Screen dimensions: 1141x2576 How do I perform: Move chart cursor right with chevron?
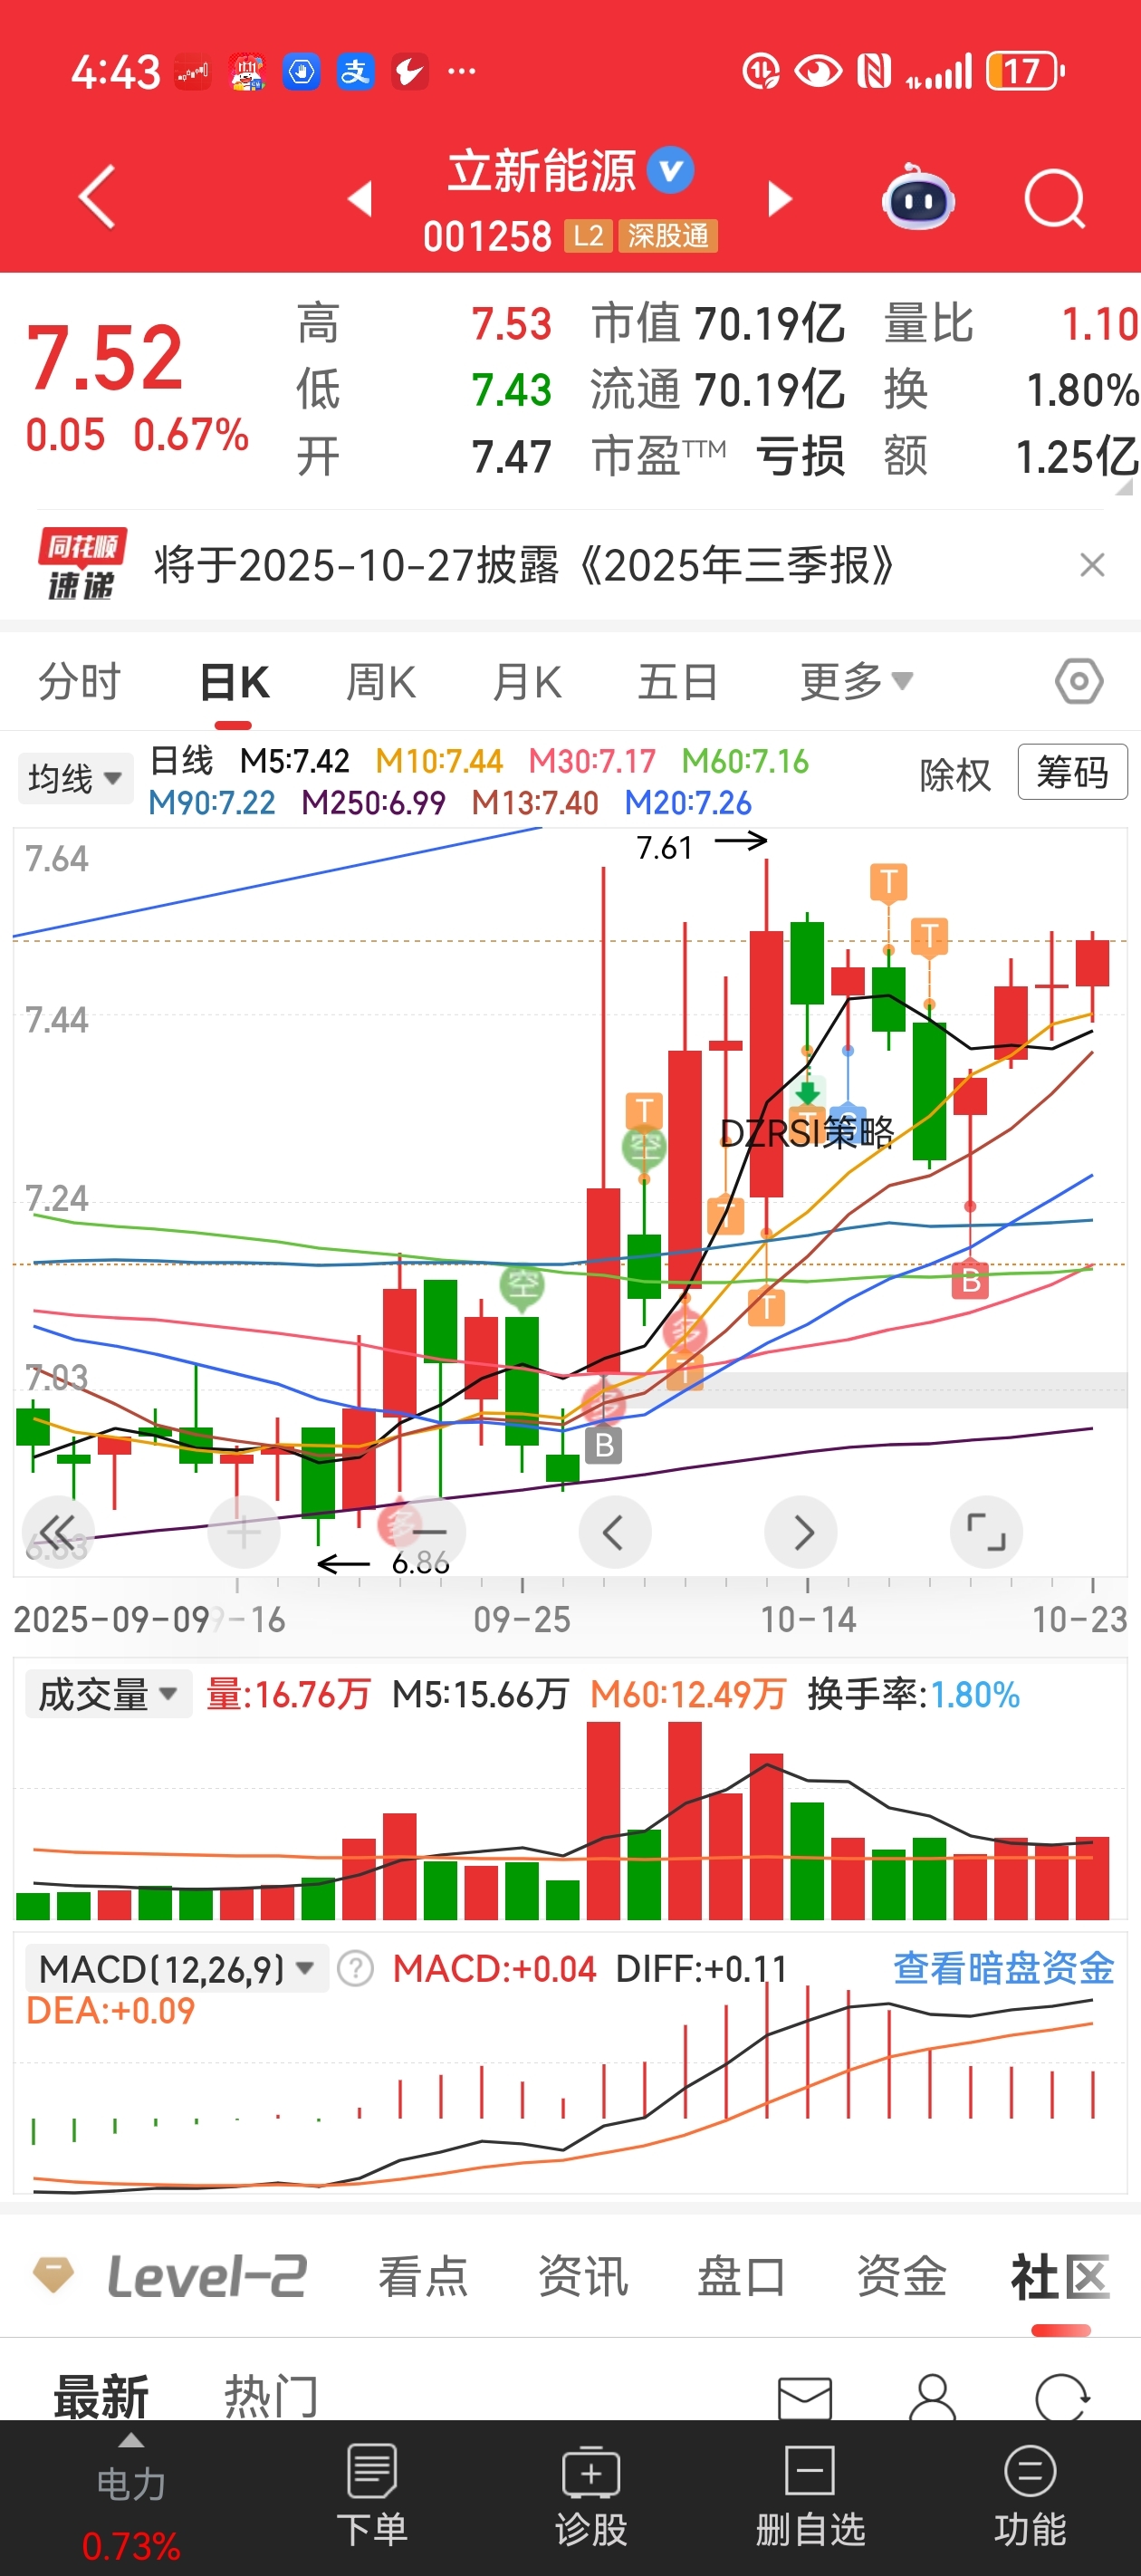[x=801, y=1532]
